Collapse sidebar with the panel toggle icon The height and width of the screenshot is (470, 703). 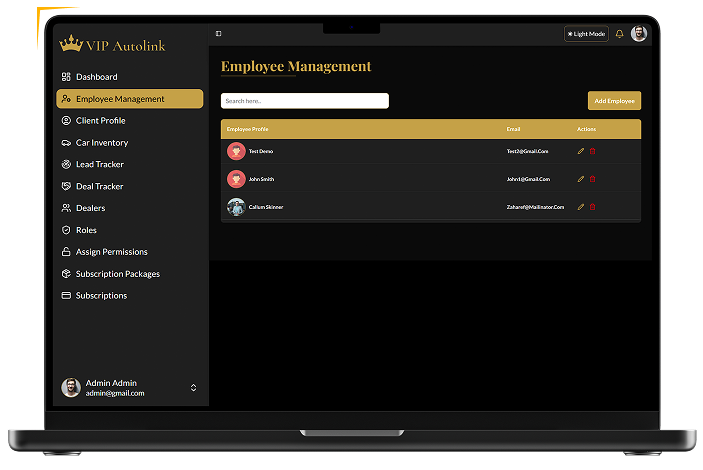[219, 34]
